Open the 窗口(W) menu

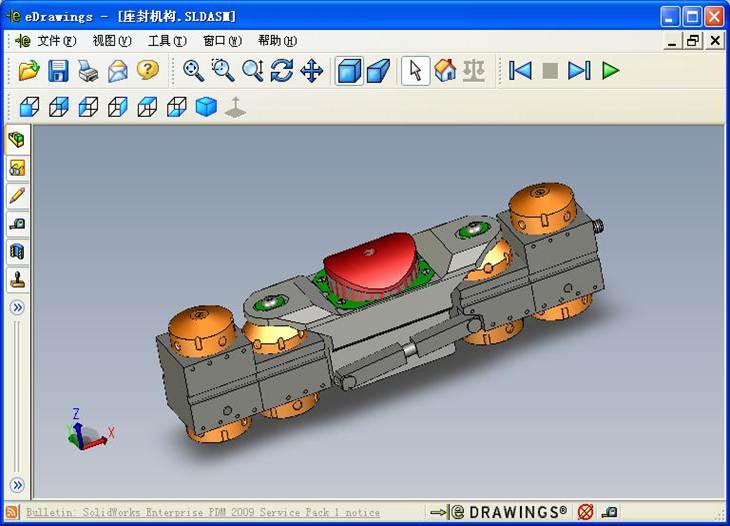point(223,41)
